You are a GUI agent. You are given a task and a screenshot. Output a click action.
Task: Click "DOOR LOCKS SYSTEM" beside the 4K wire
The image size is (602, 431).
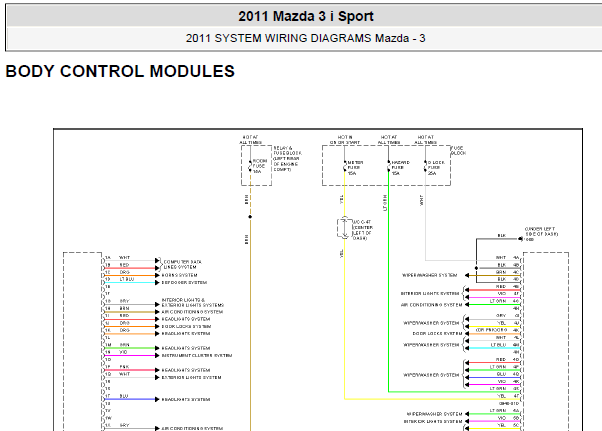[437, 334]
